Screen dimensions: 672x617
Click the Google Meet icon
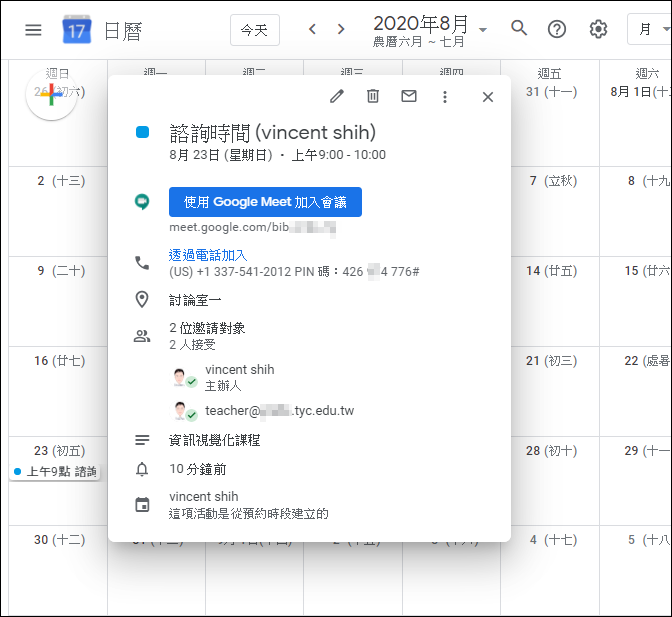point(142,201)
